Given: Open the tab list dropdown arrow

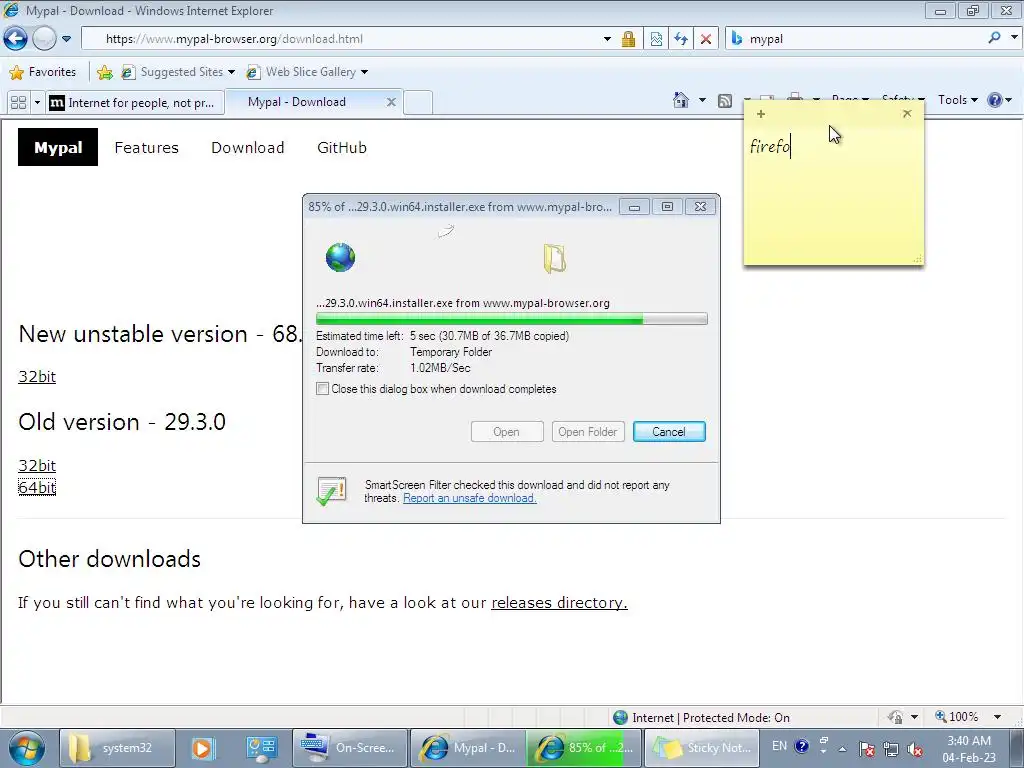Looking at the screenshot, I should (x=37, y=103).
